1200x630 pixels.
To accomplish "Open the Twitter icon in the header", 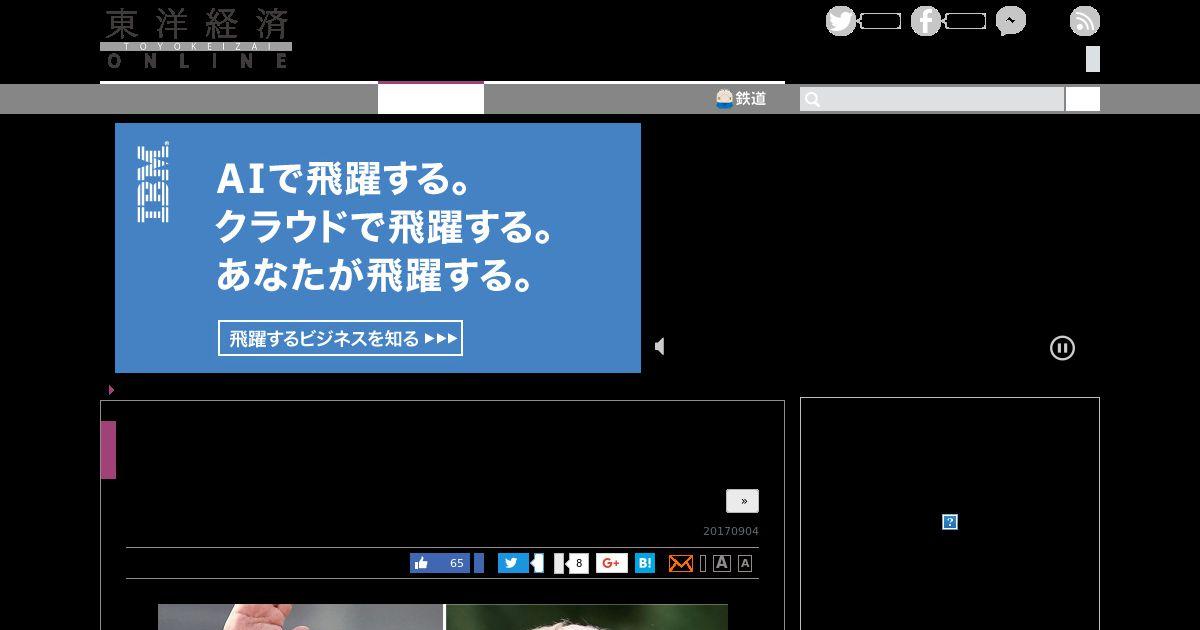I will coord(841,21).
